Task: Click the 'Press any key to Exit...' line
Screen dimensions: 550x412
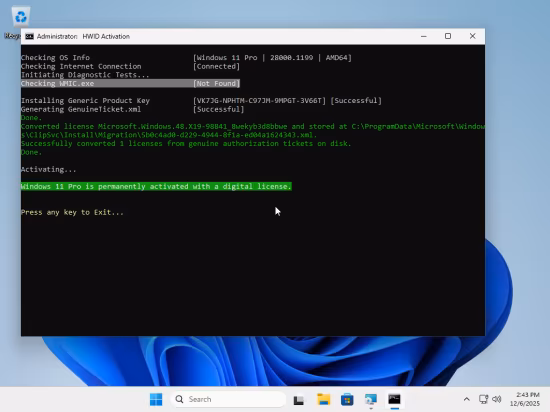Action: click(72, 212)
